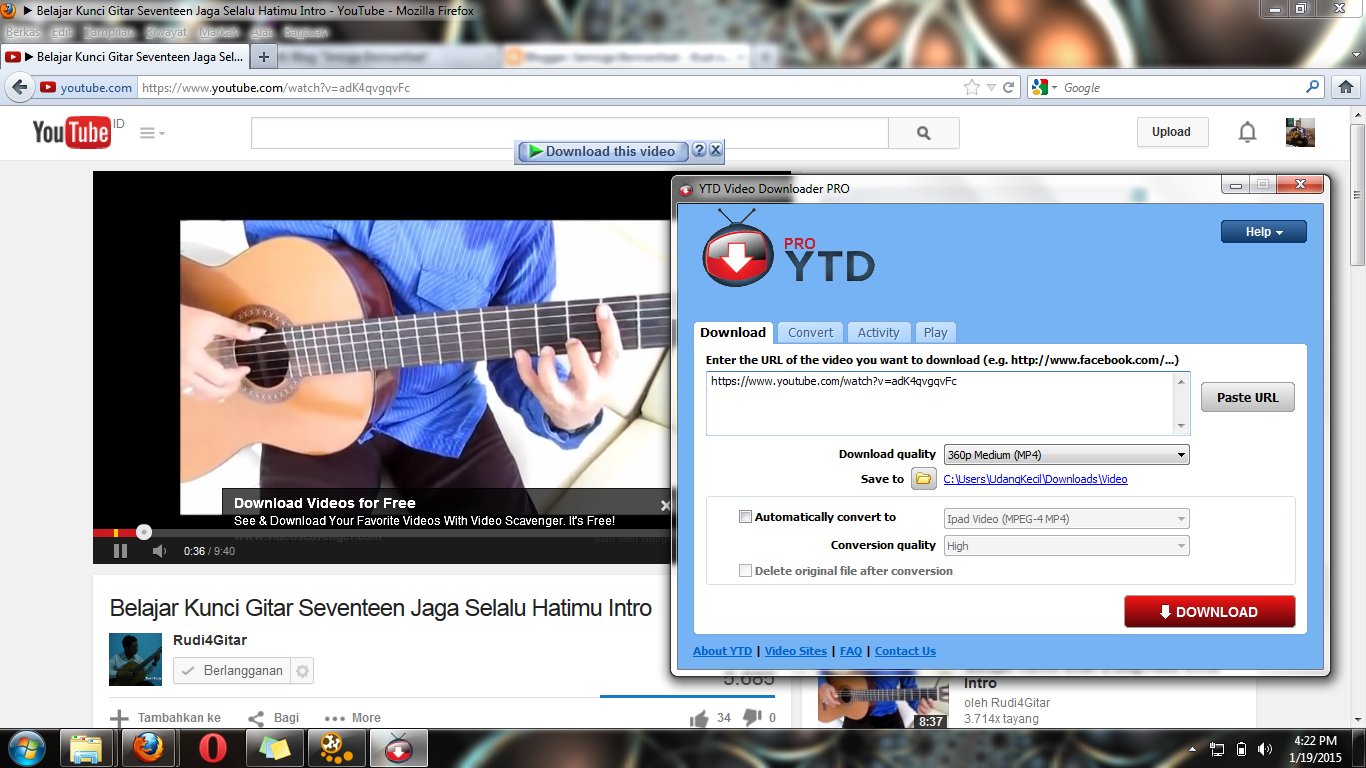Click the YouTube search magnifier button
The height and width of the screenshot is (768, 1366).
pyautogui.click(x=923, y=133)
